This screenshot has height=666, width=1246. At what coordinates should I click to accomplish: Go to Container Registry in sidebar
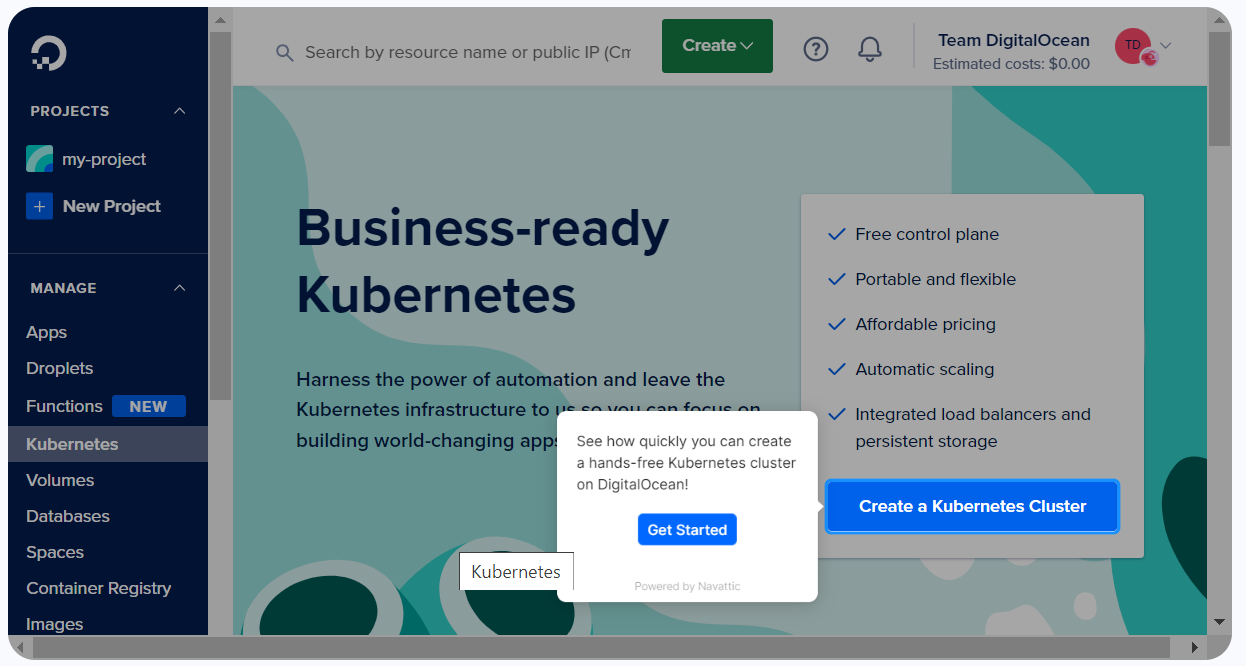(99, 588)
